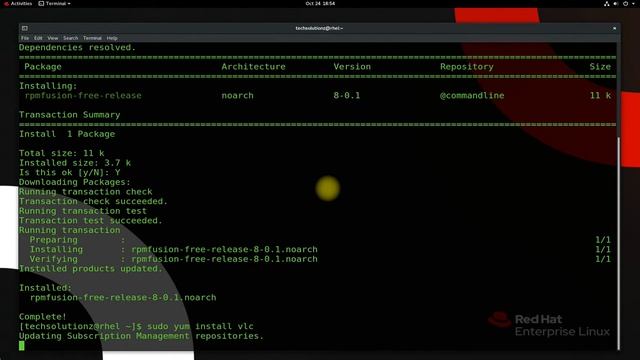Click 'Updating Subscription Management repositories.' line
The height and width of the screenshot is (360, 640).
[x=142, y=336]
